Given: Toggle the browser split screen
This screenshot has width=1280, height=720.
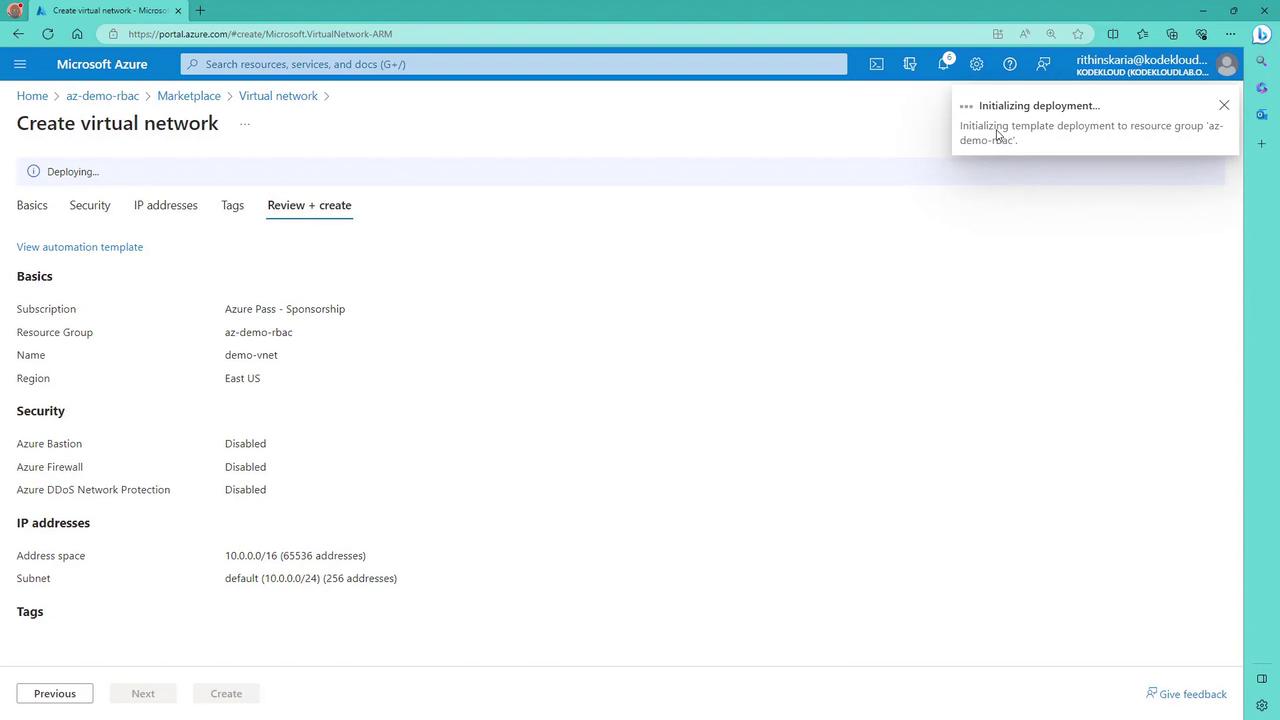Looking at the screenshot, I should pos(1113,34).
